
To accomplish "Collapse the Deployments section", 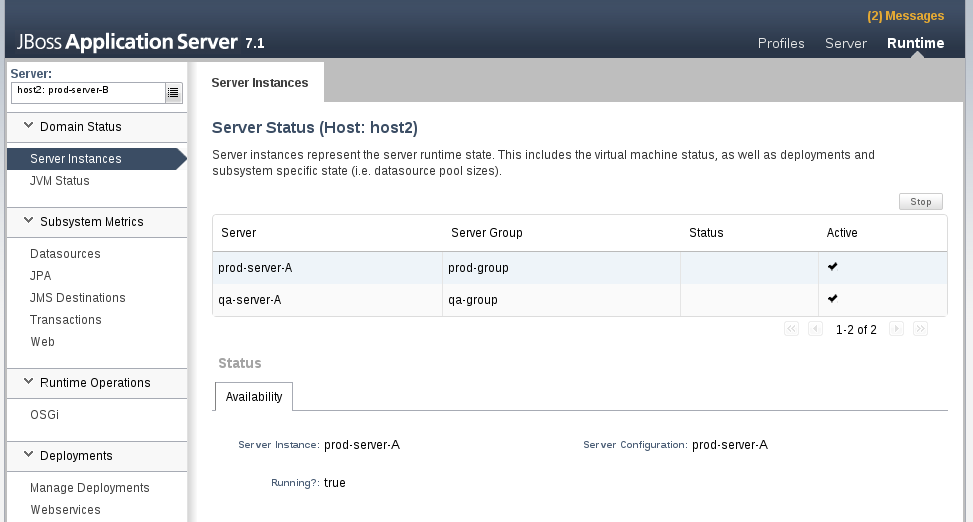I will pyautogui.click(x=28, y=455).
